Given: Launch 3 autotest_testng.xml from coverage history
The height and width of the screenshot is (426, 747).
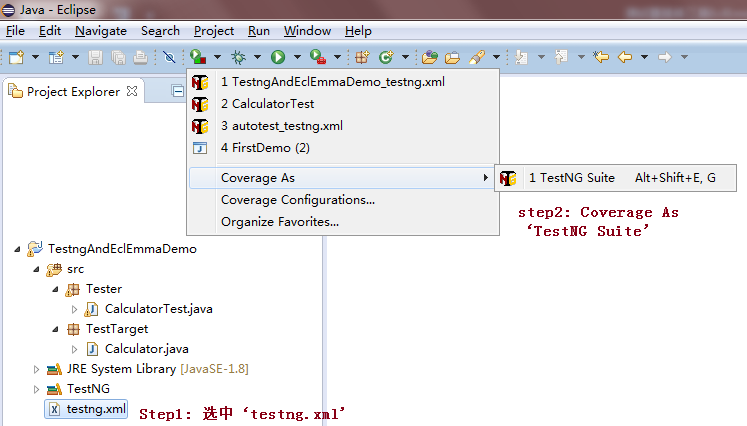Looking at the screenshot, I should point(281,126).
